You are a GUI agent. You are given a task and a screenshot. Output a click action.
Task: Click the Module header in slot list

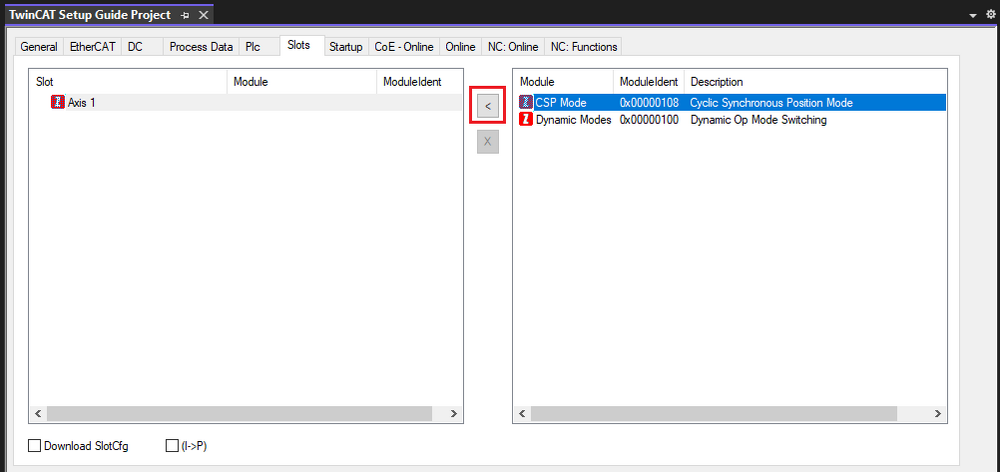[x=302, y=82]
